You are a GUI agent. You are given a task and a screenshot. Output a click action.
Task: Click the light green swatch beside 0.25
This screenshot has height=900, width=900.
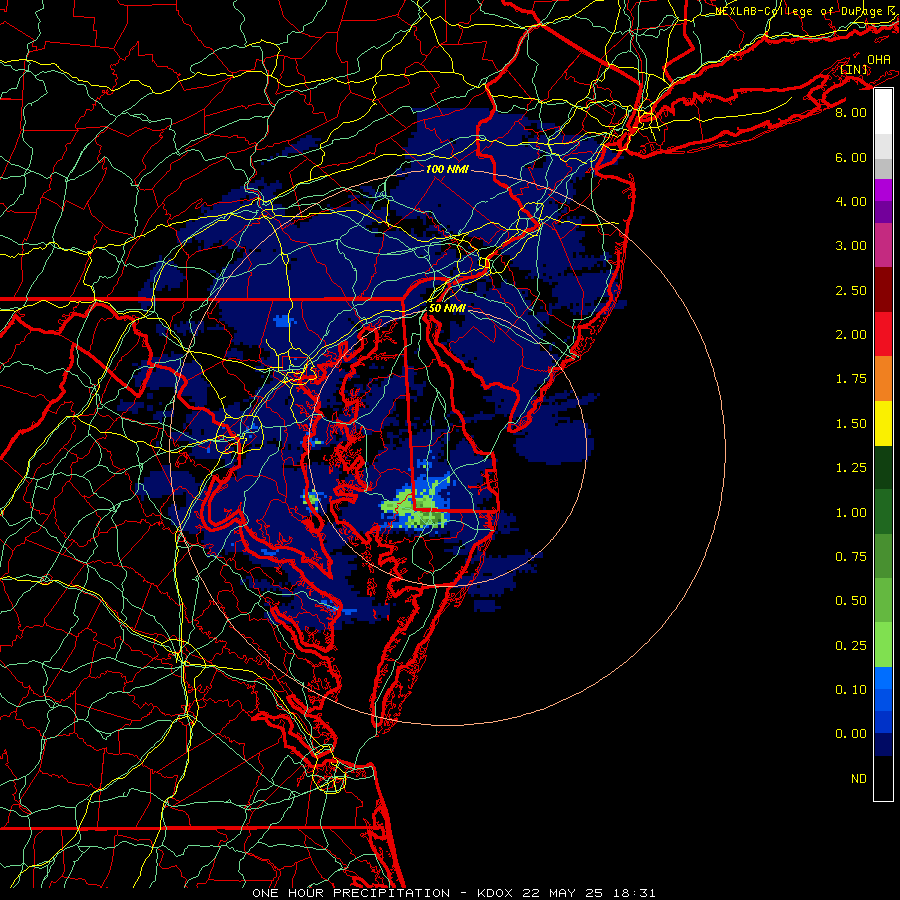(883, 645)
